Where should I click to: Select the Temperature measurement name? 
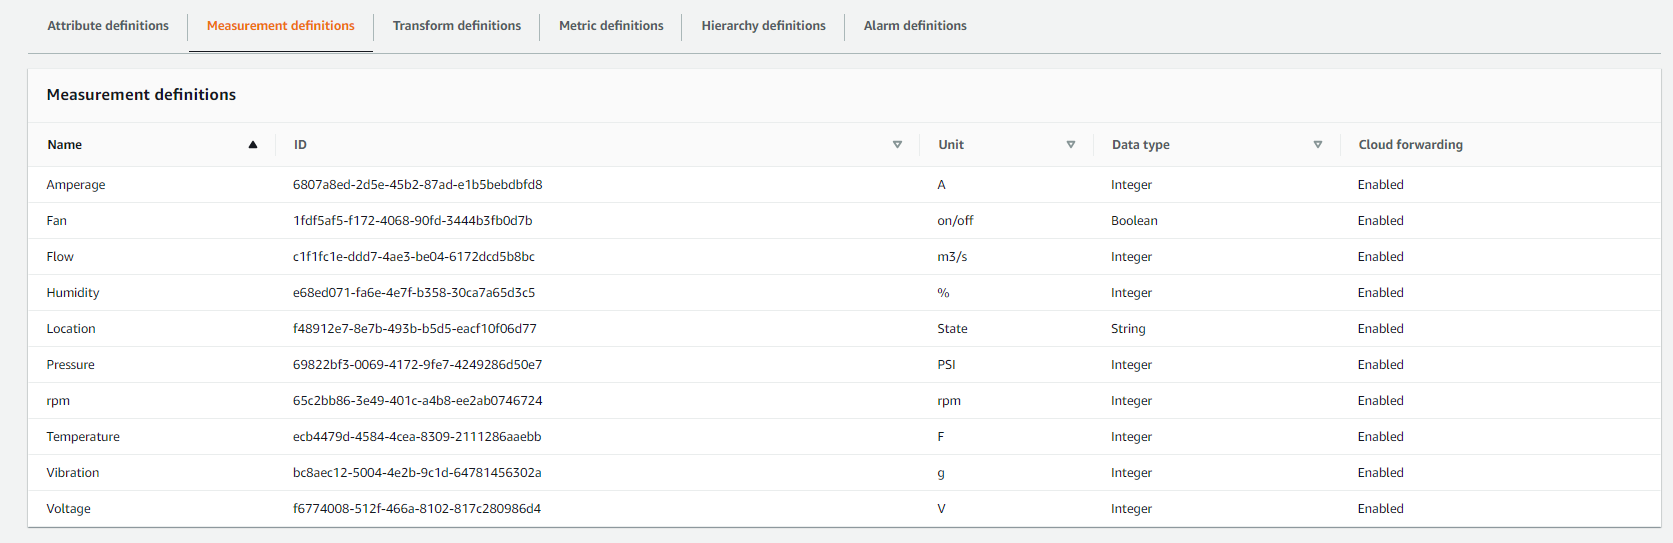pos(83,437)
